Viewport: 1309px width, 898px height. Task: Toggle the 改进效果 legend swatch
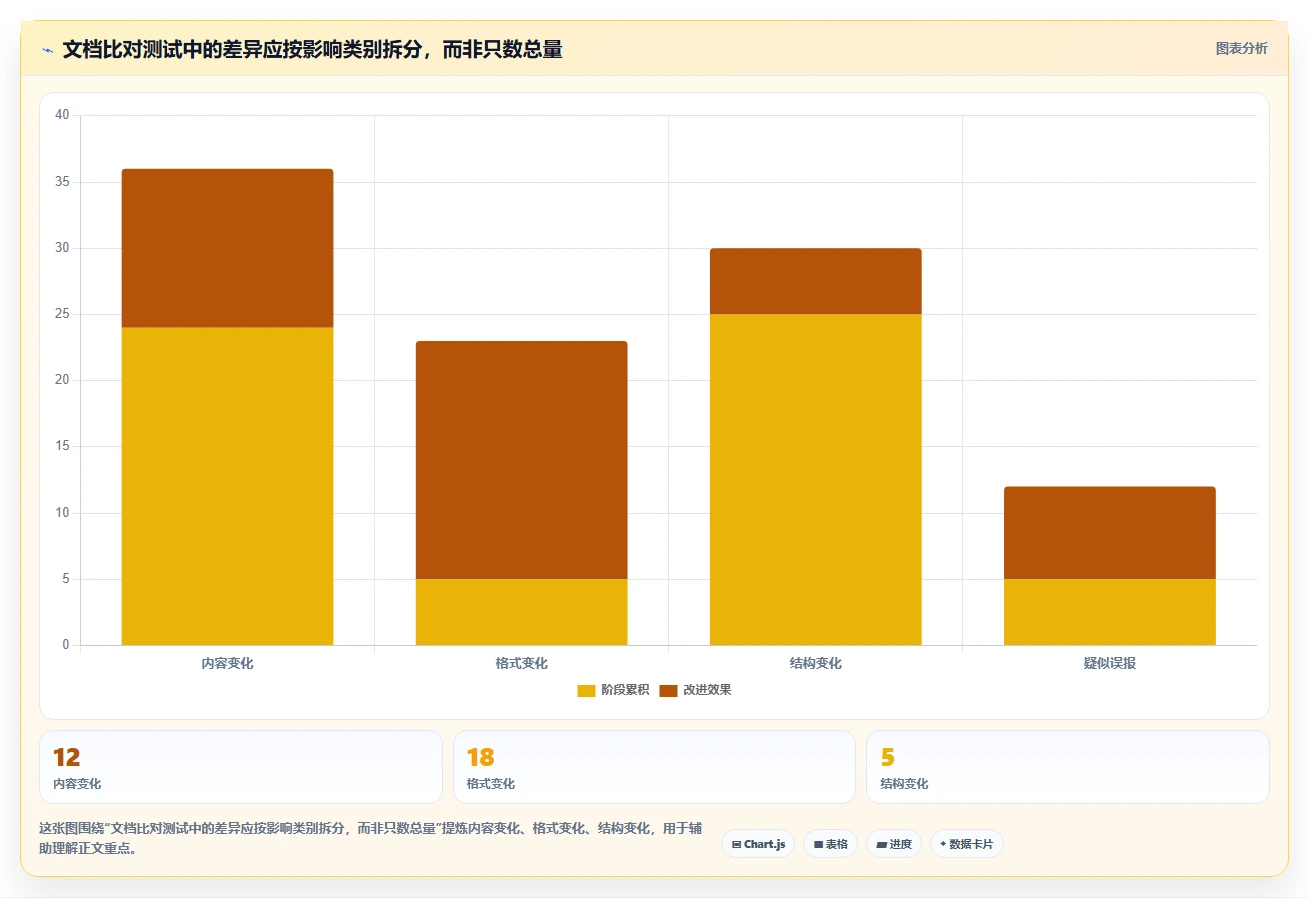pyautogui.click(x=668, y=690)
